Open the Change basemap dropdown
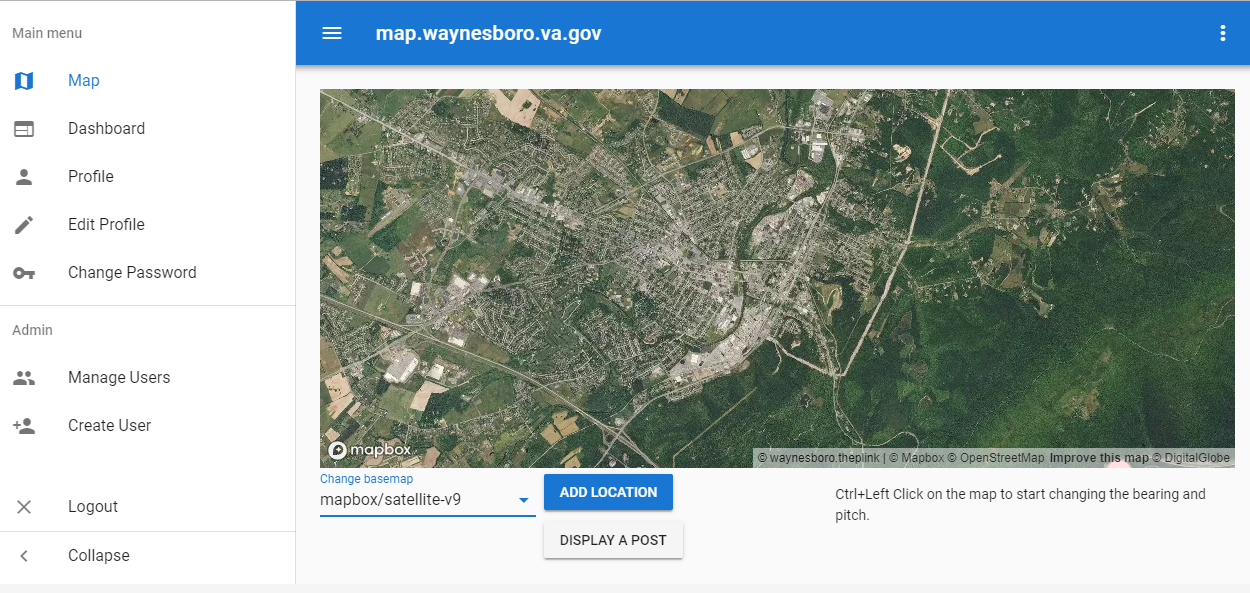The width and height of the screenshot is (1250, 593). 427,499
